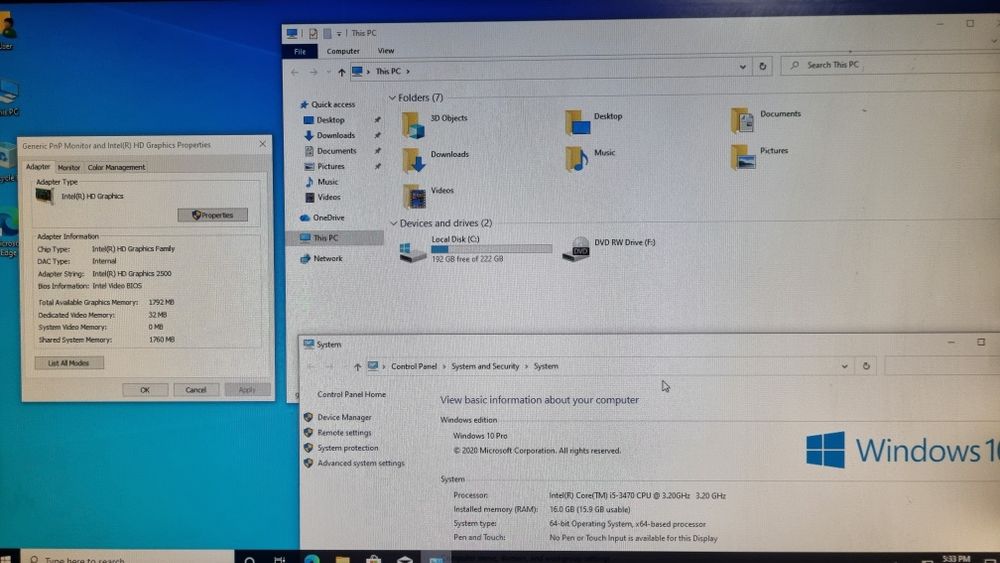Viewport: 1000px width, 563px height.
Task: Go to Control Panel Home
Action: tap(351, 394)
